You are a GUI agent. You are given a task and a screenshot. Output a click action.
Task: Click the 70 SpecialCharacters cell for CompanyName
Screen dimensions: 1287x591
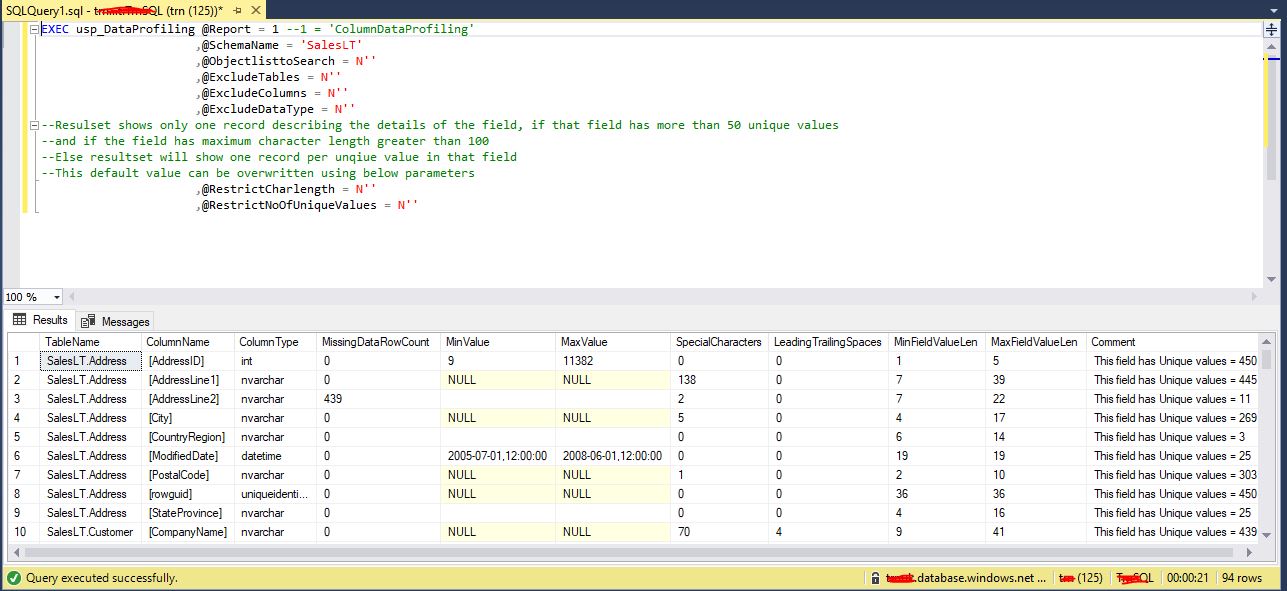tap(719, 532)
